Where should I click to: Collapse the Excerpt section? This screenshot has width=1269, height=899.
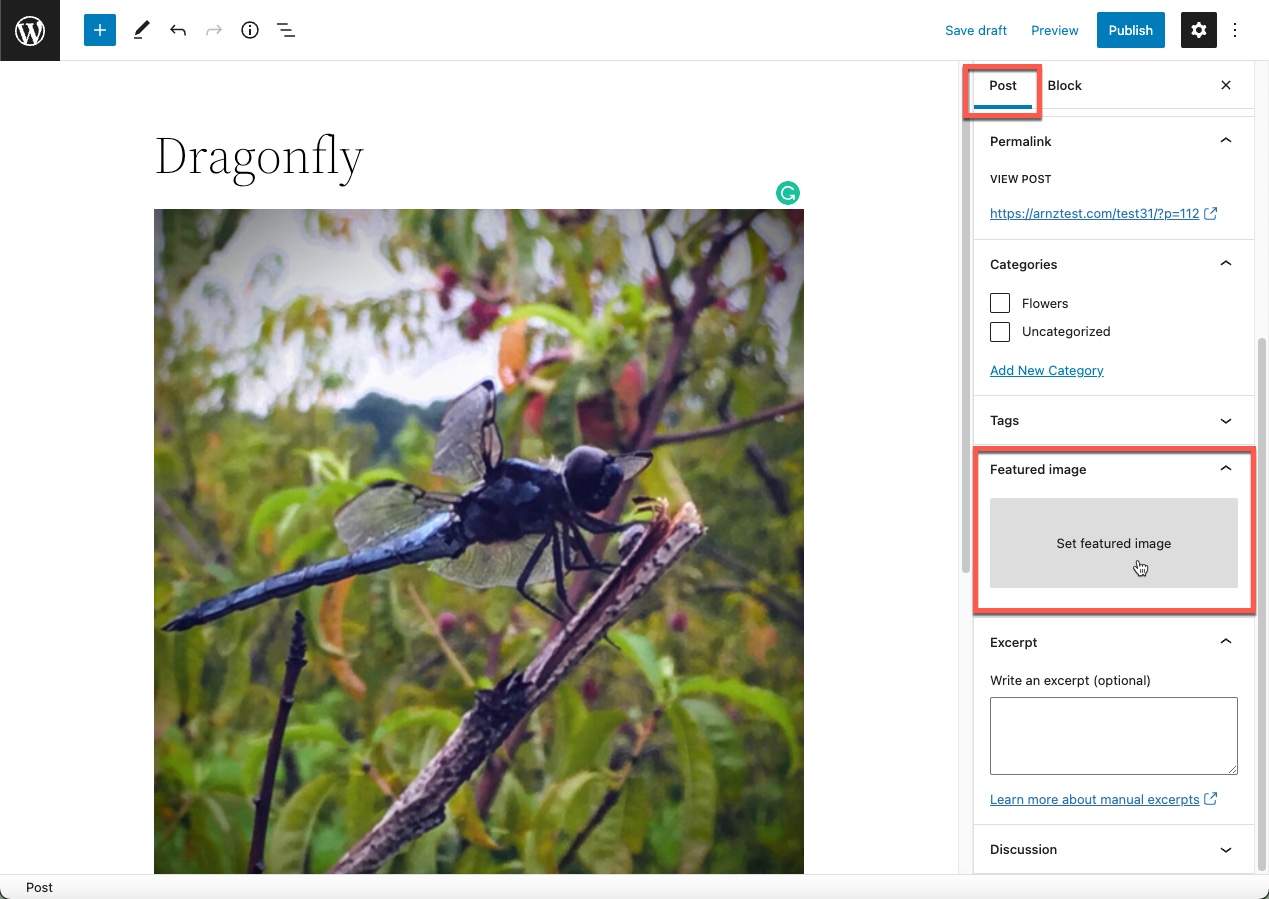1113,642
